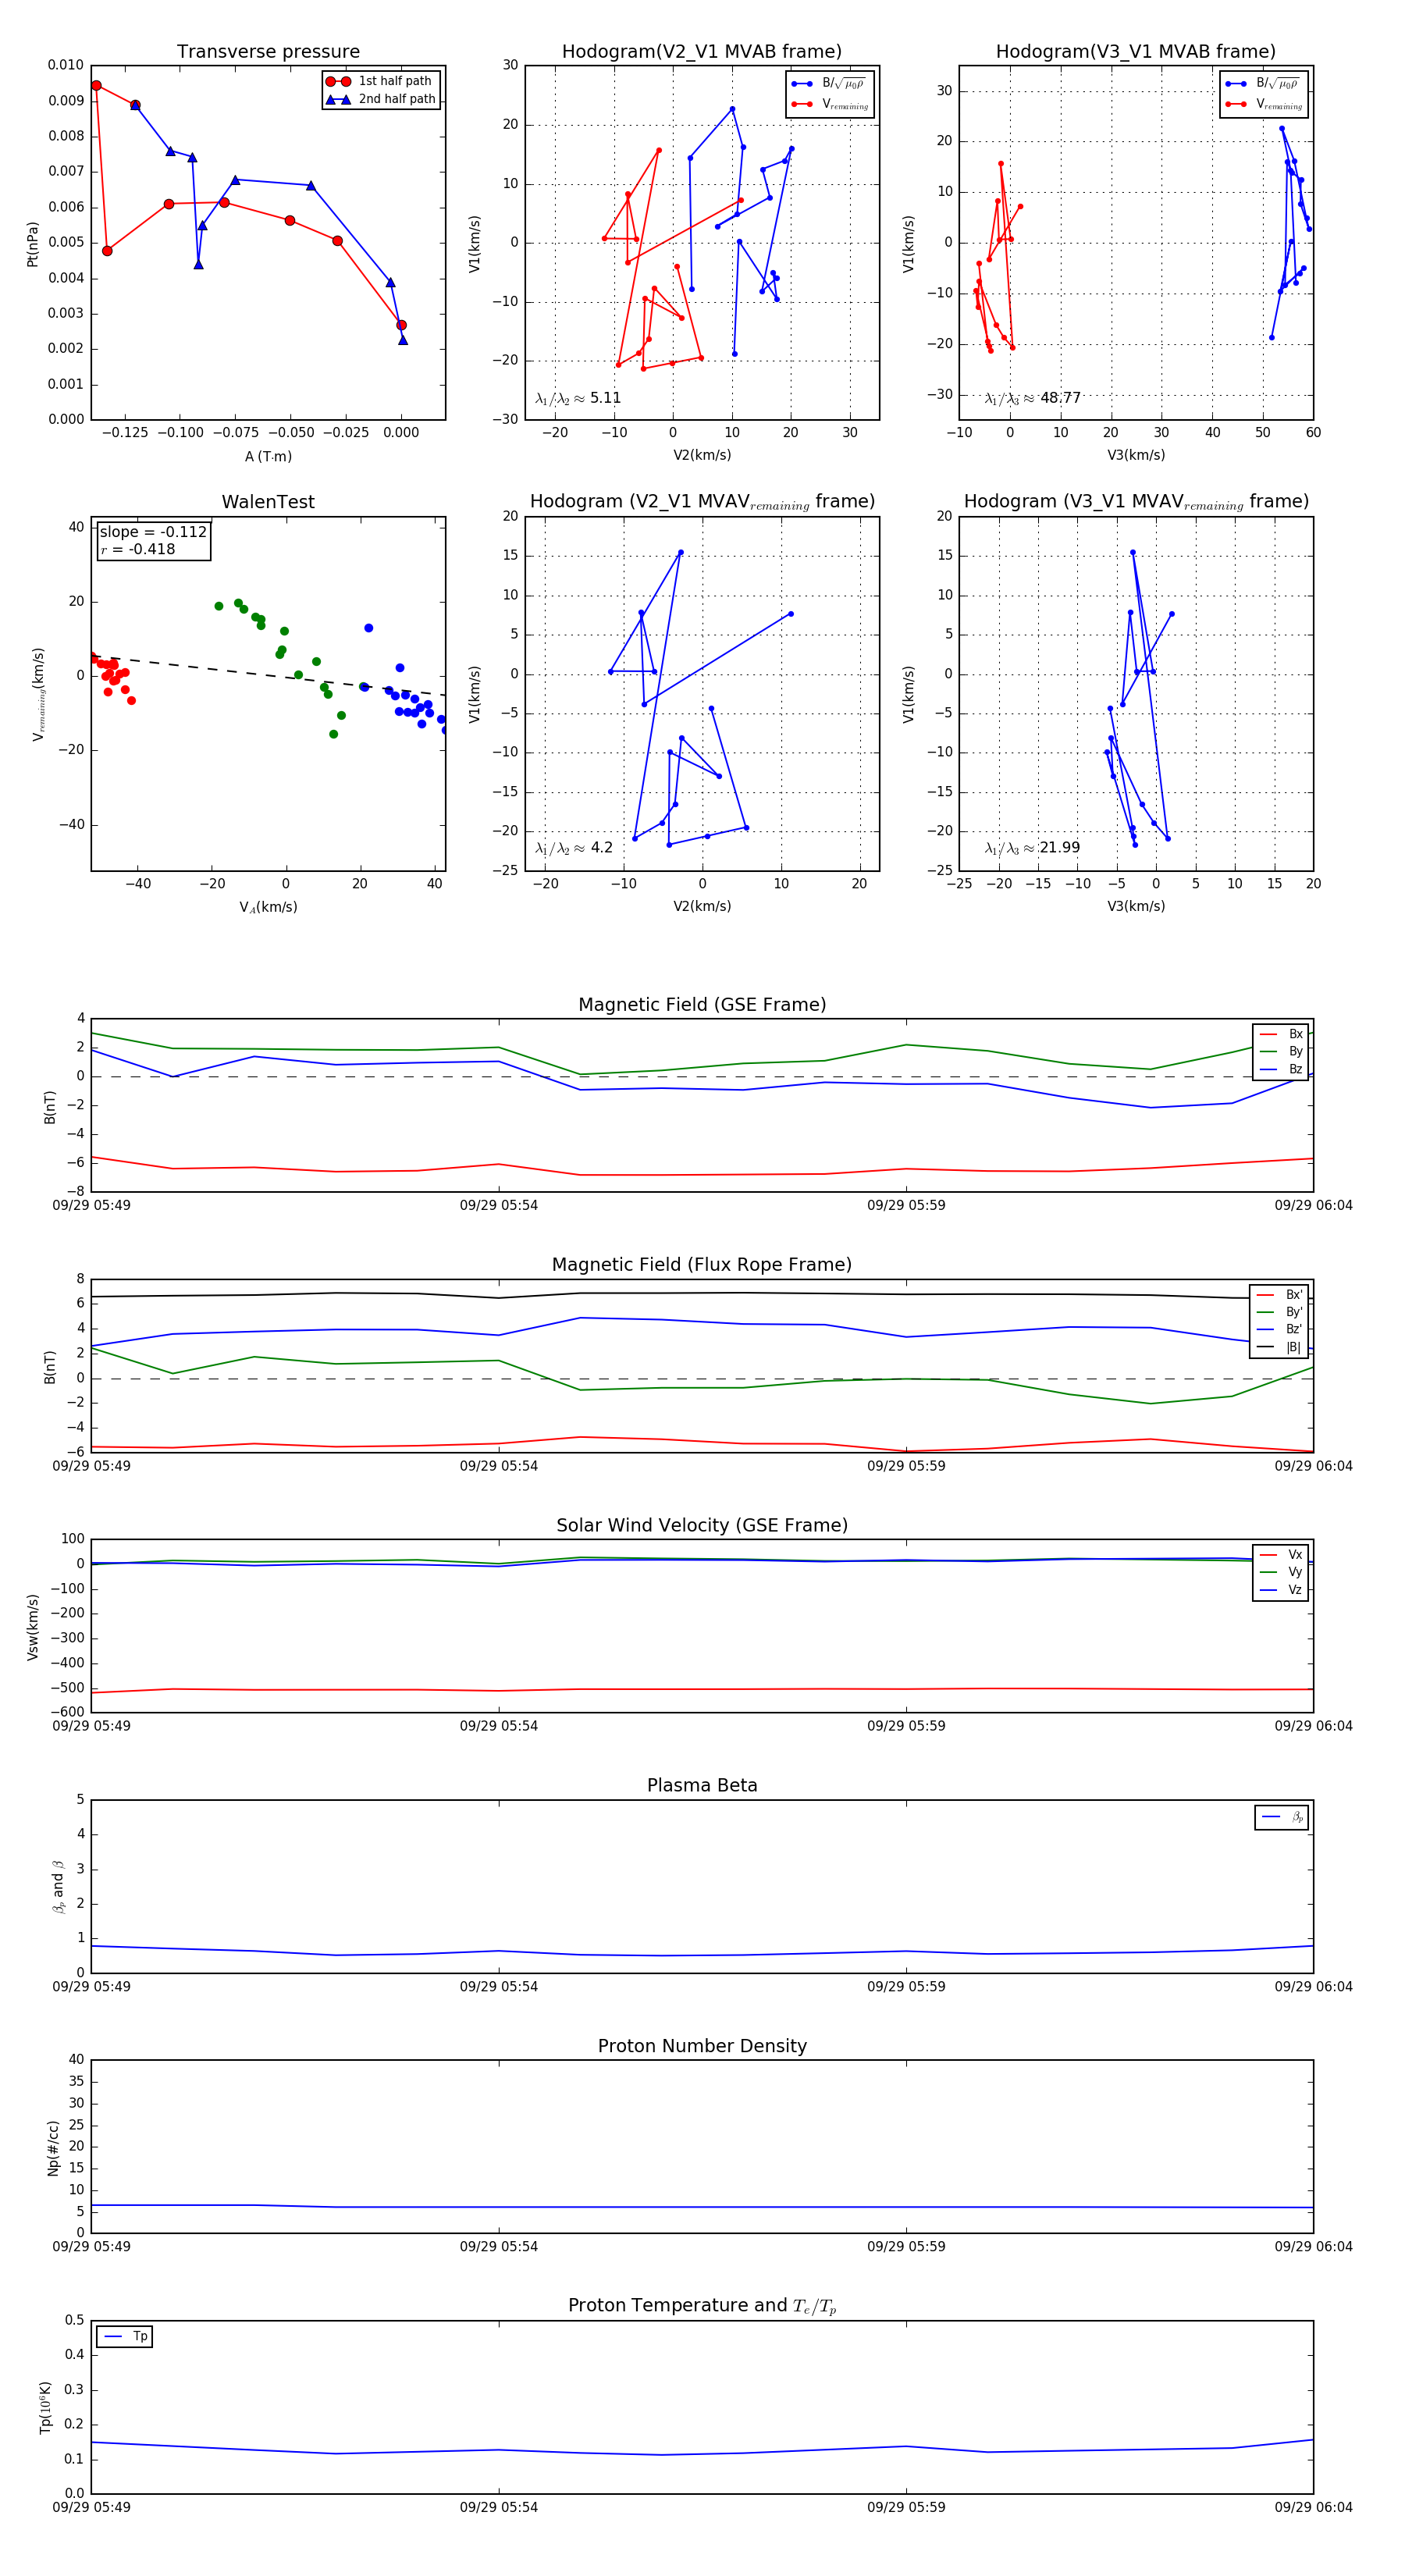Click the 'Plasma Beta' plot title
This screenshot has height=2576, width=1405.
(702, 1785)
